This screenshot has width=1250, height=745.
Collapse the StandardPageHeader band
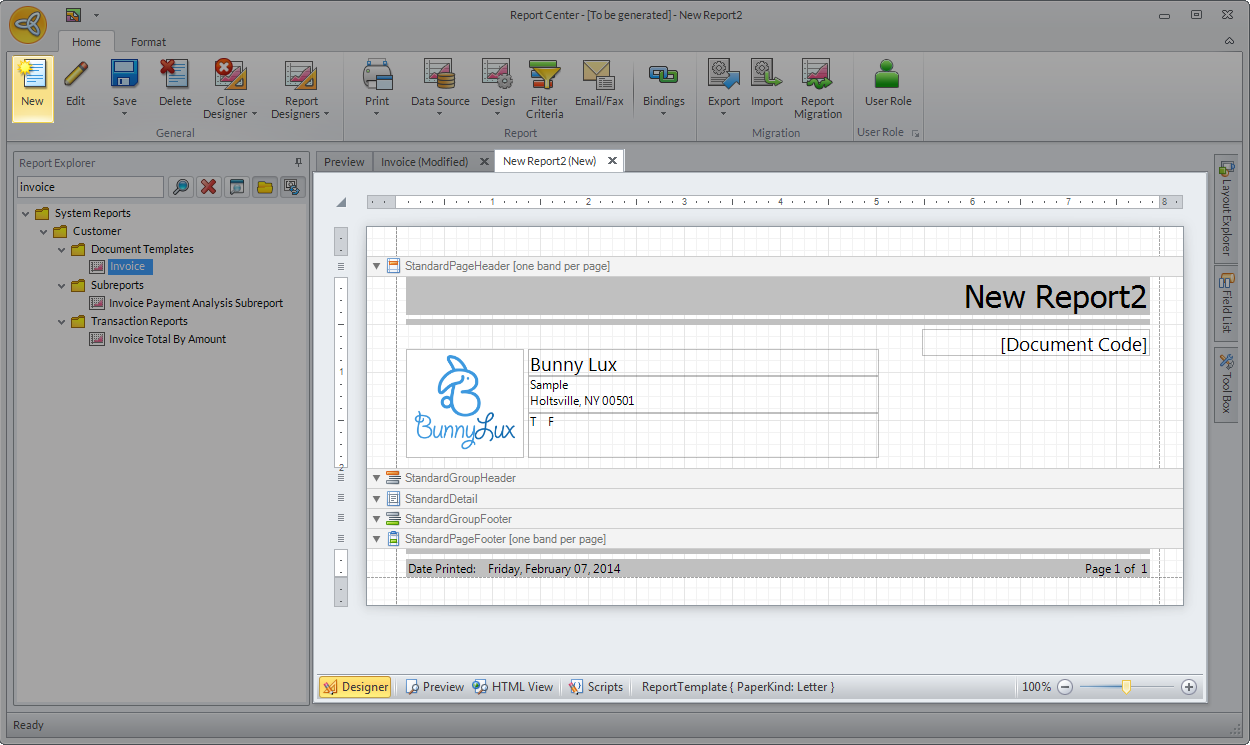click(377, 266)
